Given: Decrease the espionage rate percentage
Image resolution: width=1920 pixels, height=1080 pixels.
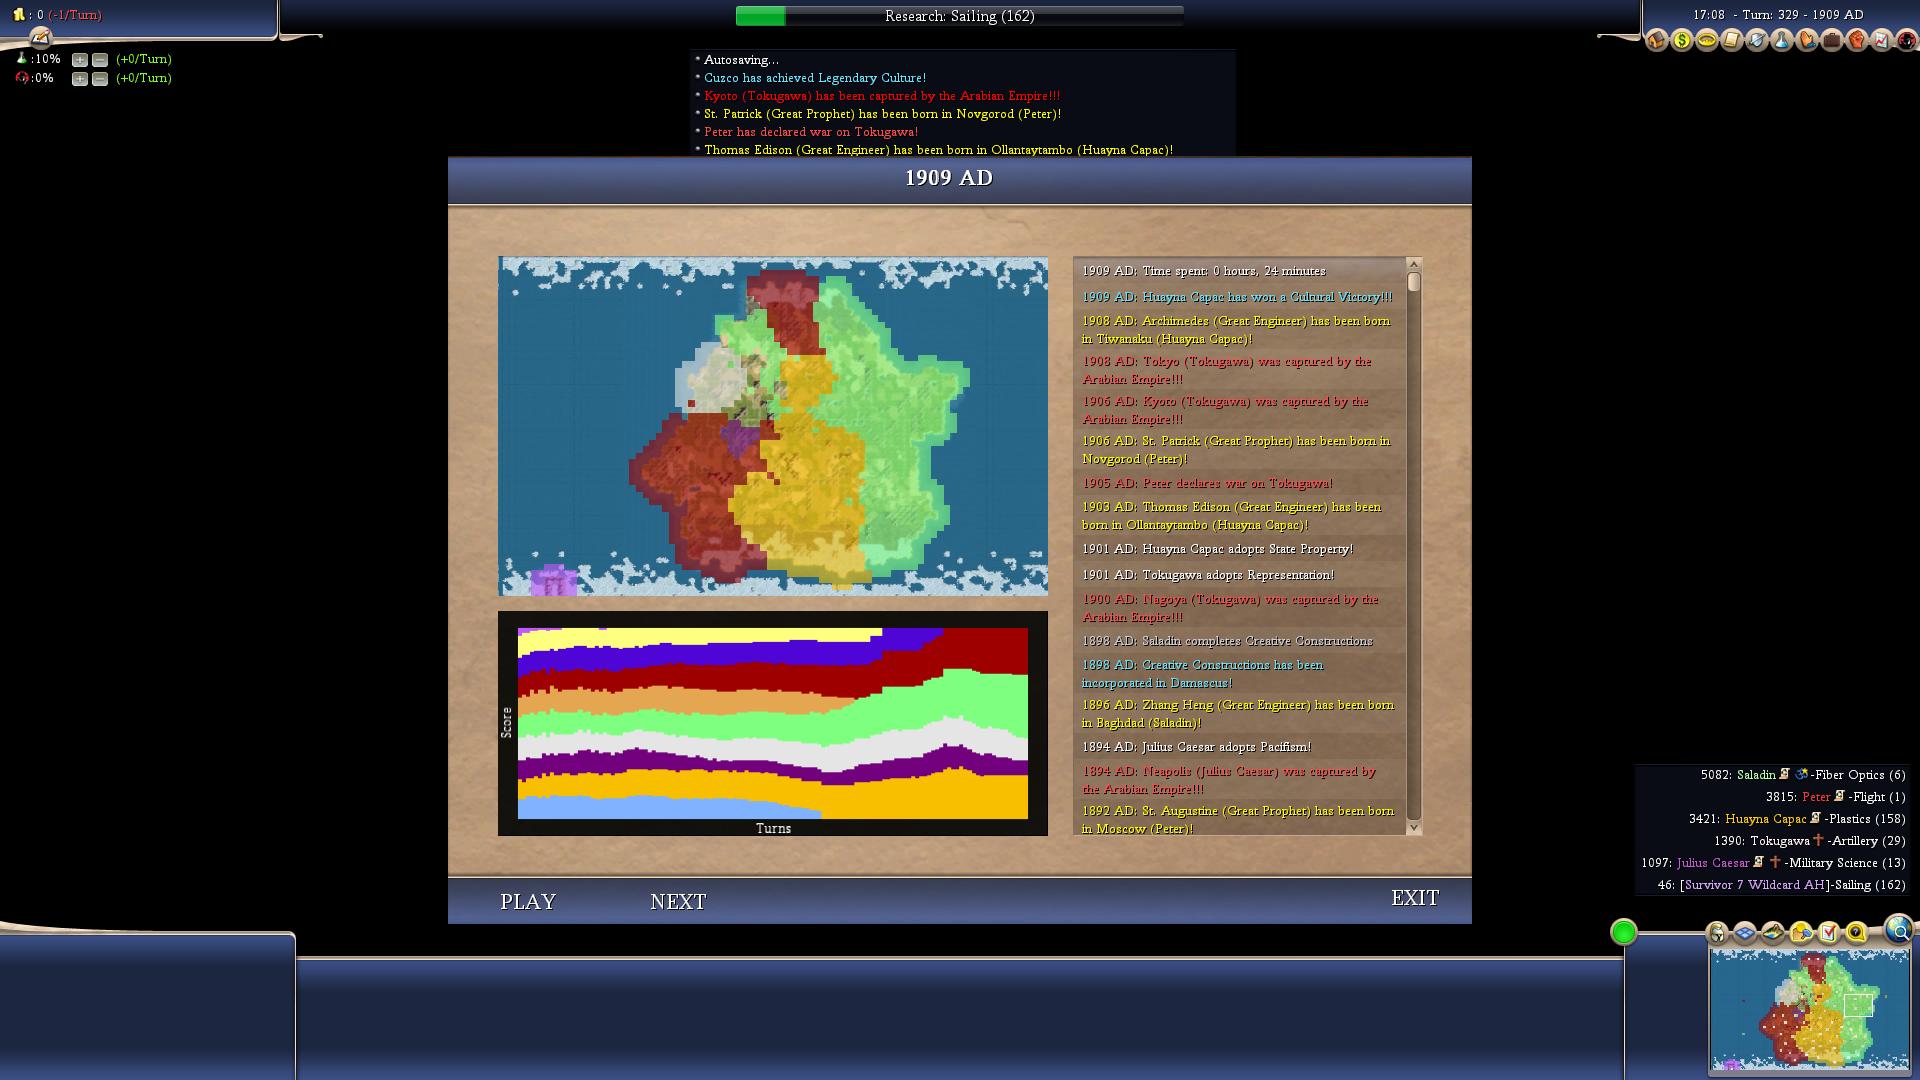Looking at the screenshot, I should 100,79.
